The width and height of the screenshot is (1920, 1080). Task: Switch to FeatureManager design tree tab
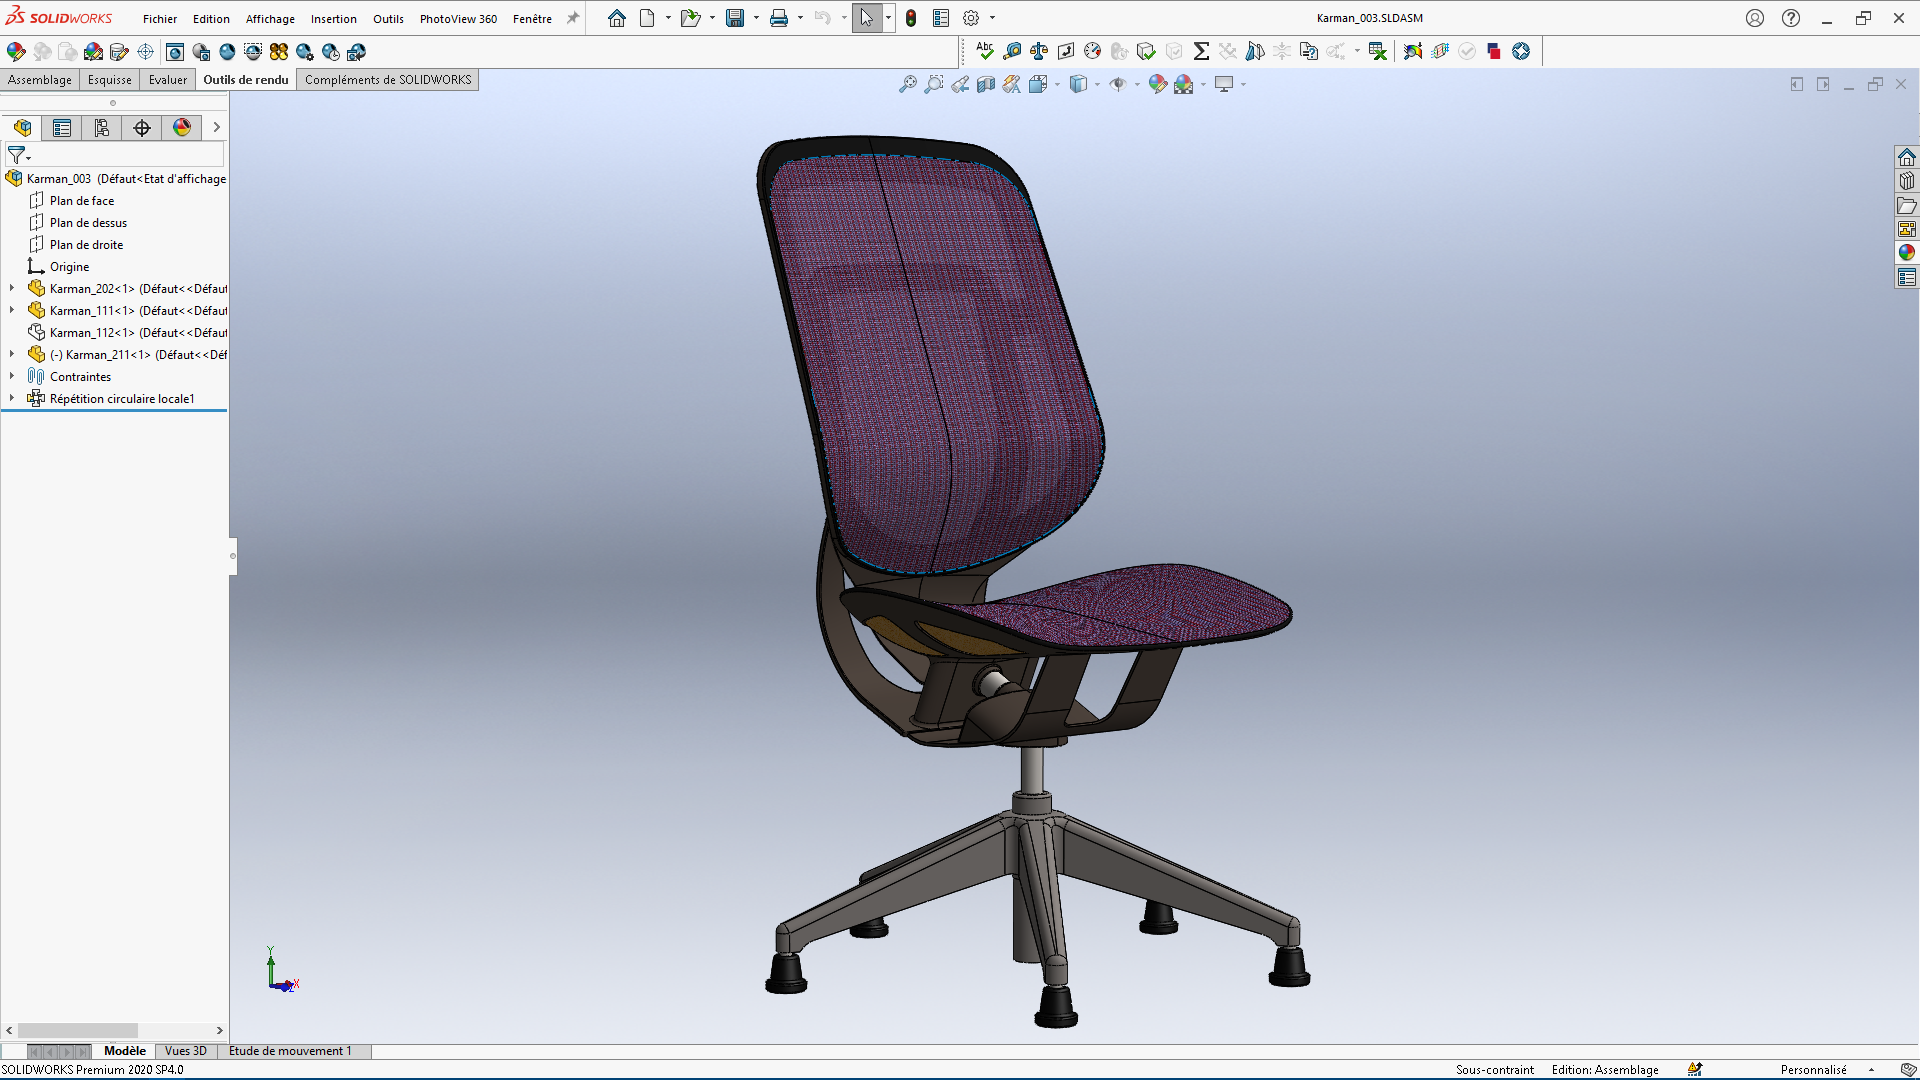[x=22, y=128]
